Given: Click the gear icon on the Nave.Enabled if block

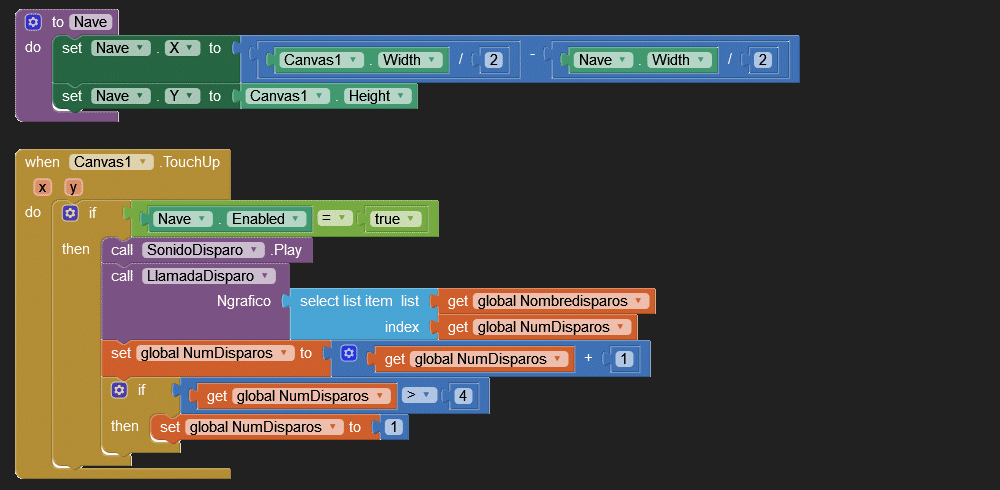Looking at the screenshot, I should point(70,213).
